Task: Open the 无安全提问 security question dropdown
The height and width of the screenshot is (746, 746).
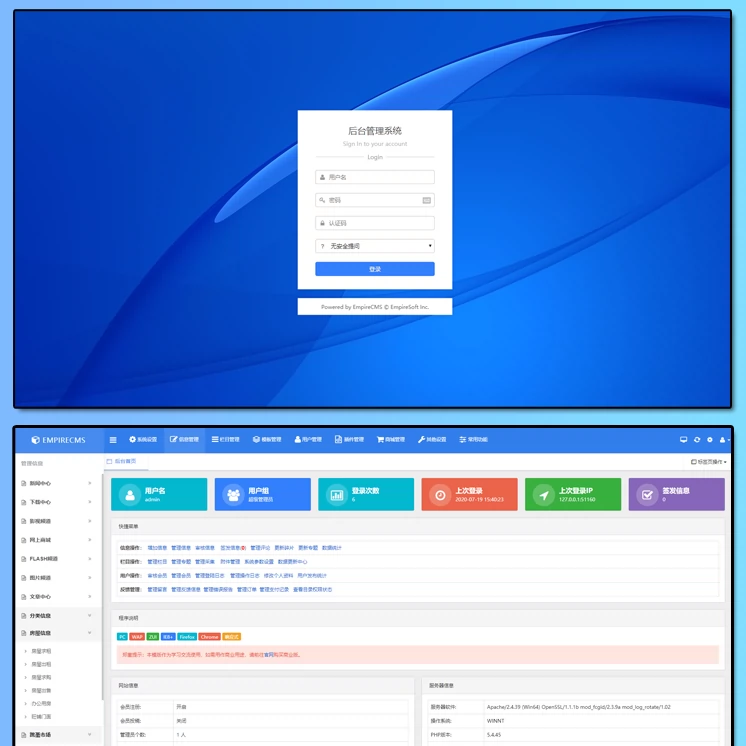Action: [x=375, y=246]
